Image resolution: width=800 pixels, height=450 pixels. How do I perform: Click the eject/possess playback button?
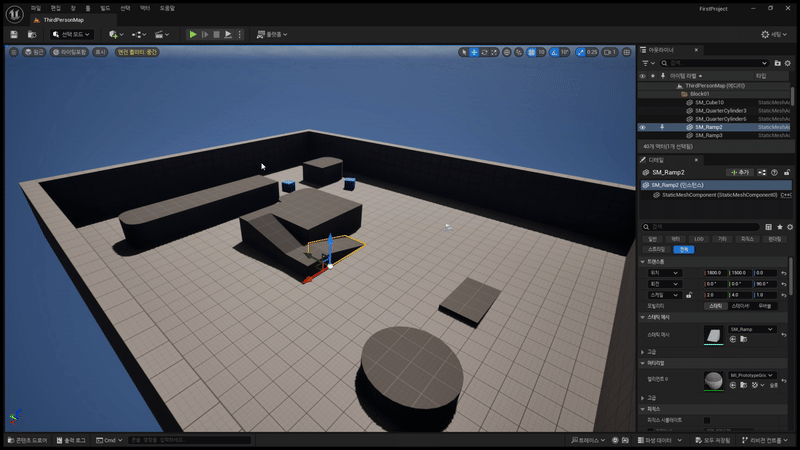pyautogui.click(x=228, y=34)
